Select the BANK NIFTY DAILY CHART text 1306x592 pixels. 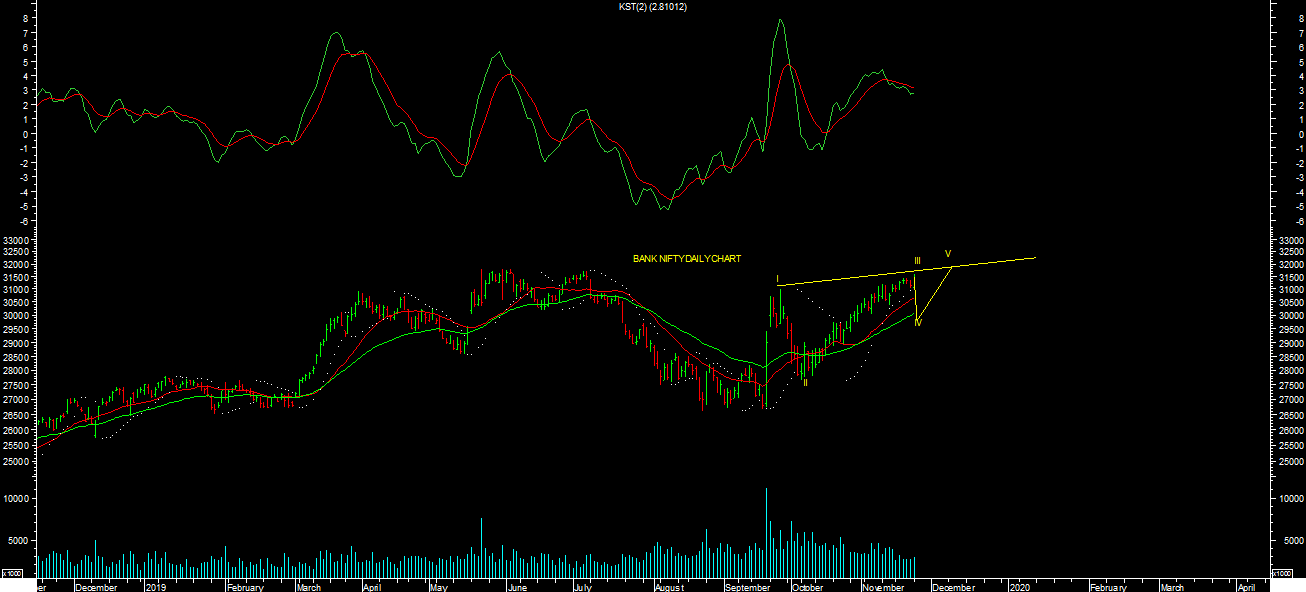point(687,259)
